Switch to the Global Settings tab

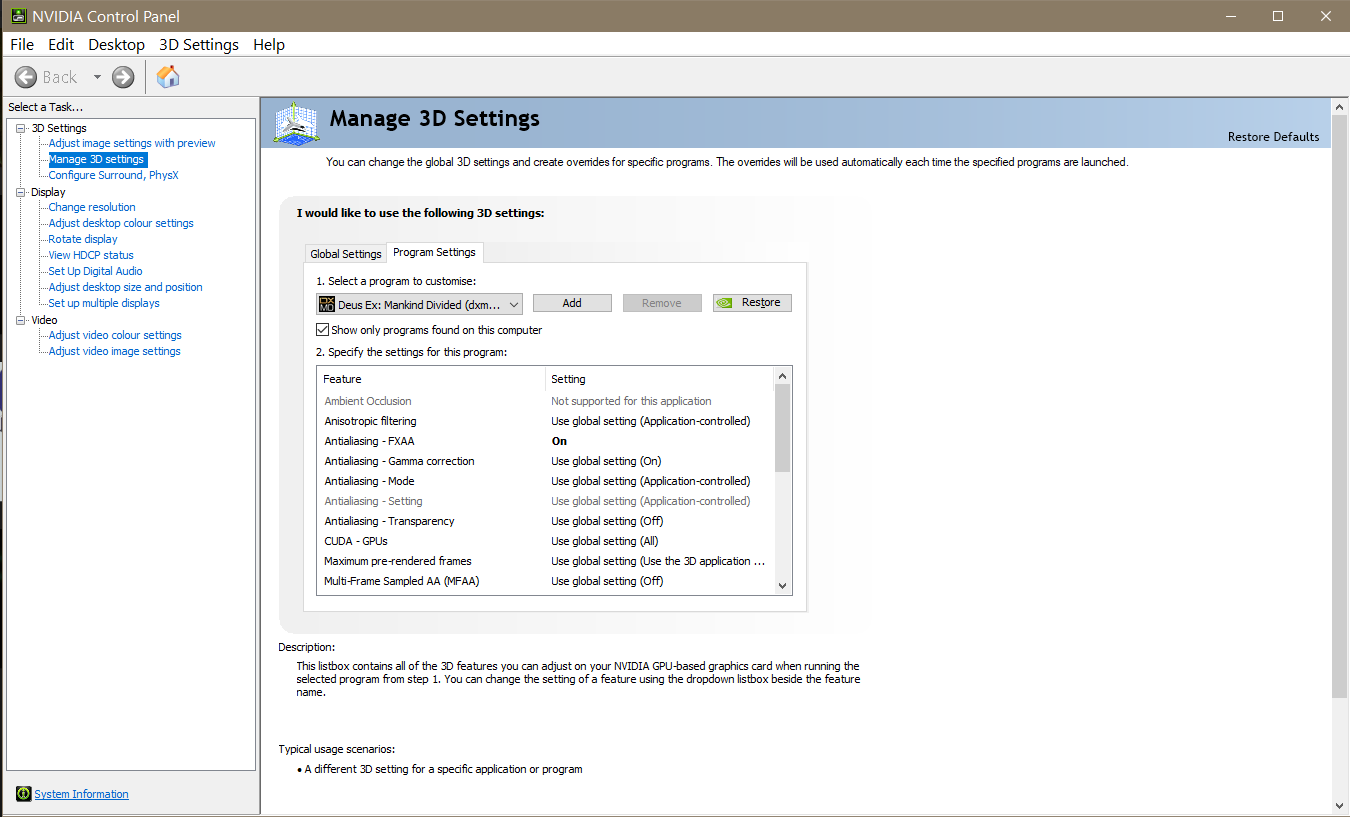[x=346, y=254]
